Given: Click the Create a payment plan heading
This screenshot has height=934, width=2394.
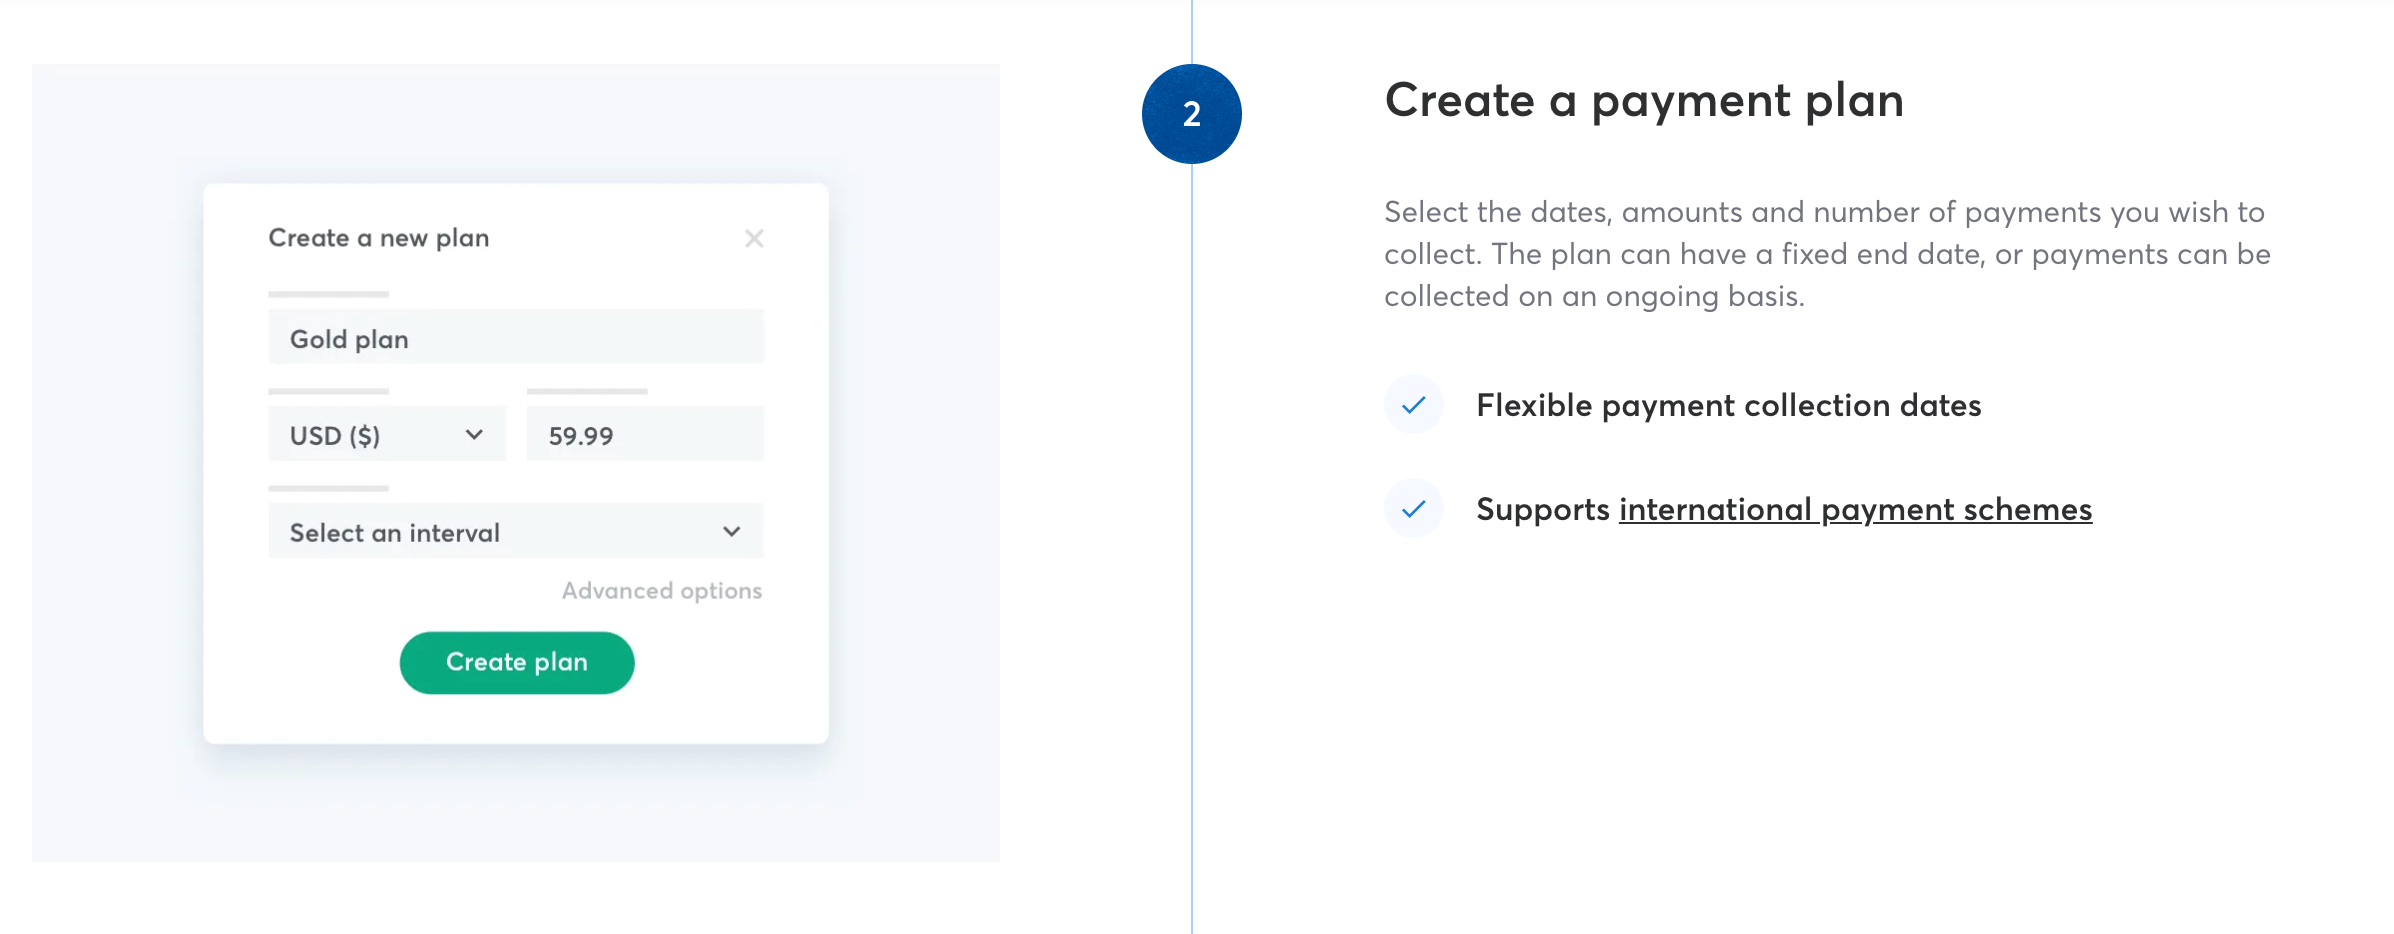Looking at the screenshot, I should click(x=1643, y=101).
